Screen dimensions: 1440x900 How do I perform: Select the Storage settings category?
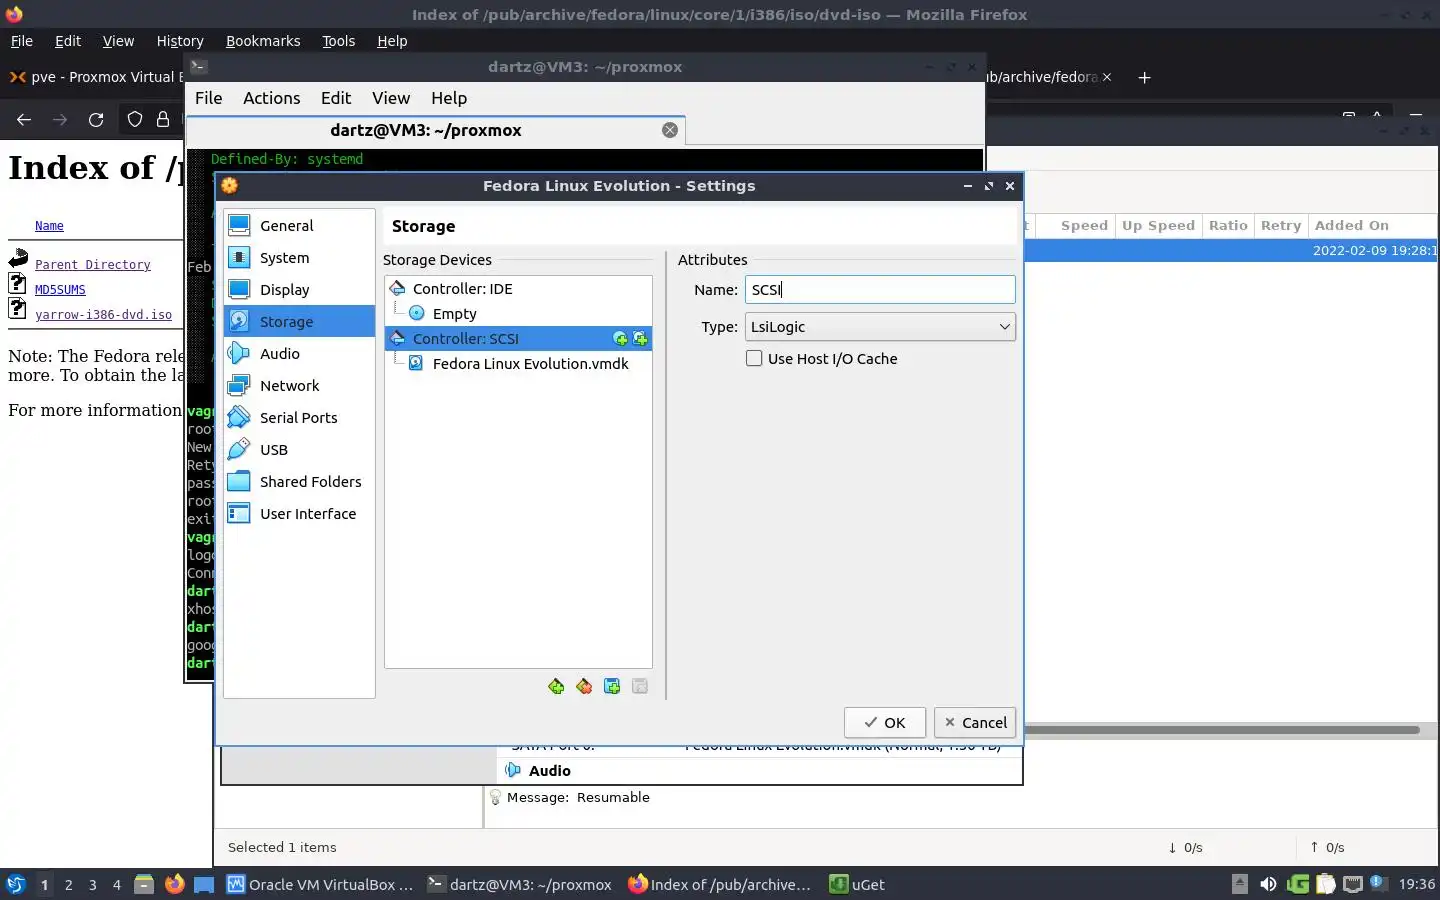tap(299, 322)
